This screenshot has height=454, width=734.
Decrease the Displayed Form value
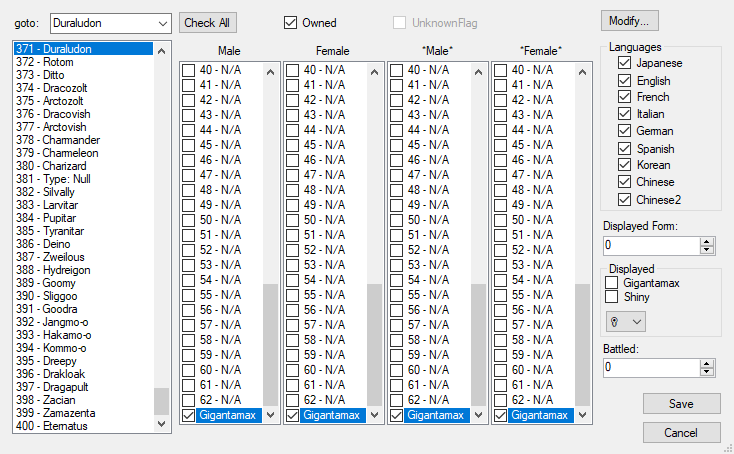pos(706,249)
